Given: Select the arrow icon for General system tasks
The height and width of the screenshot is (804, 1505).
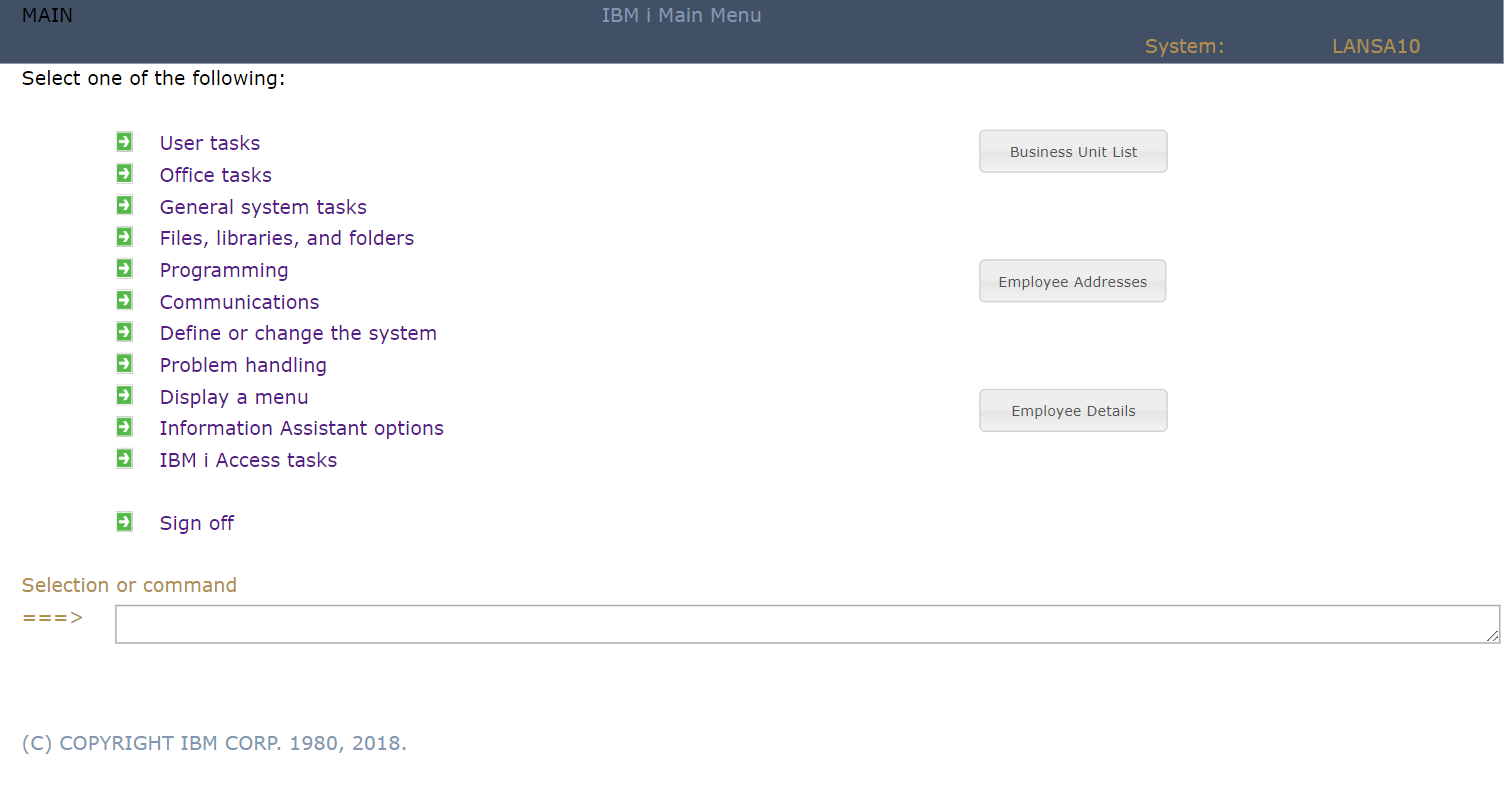Looking at the screenshot, I should 124,206.
